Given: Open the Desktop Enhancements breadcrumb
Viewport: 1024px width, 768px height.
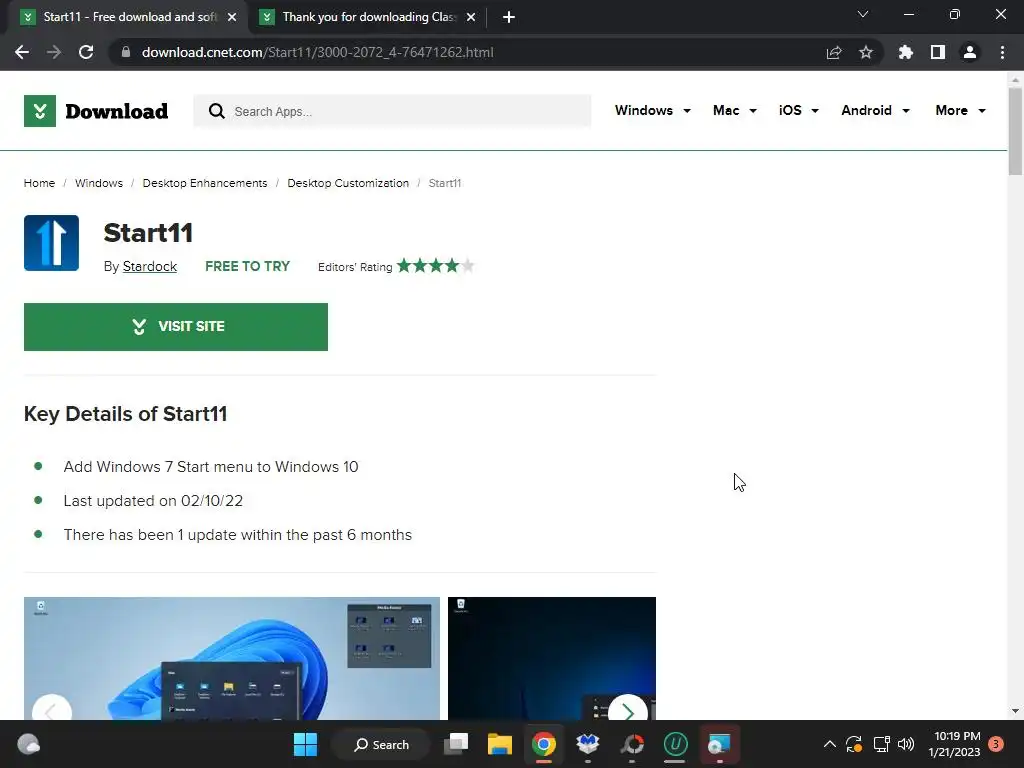Looking at the screenshot, I should point(204,183).
